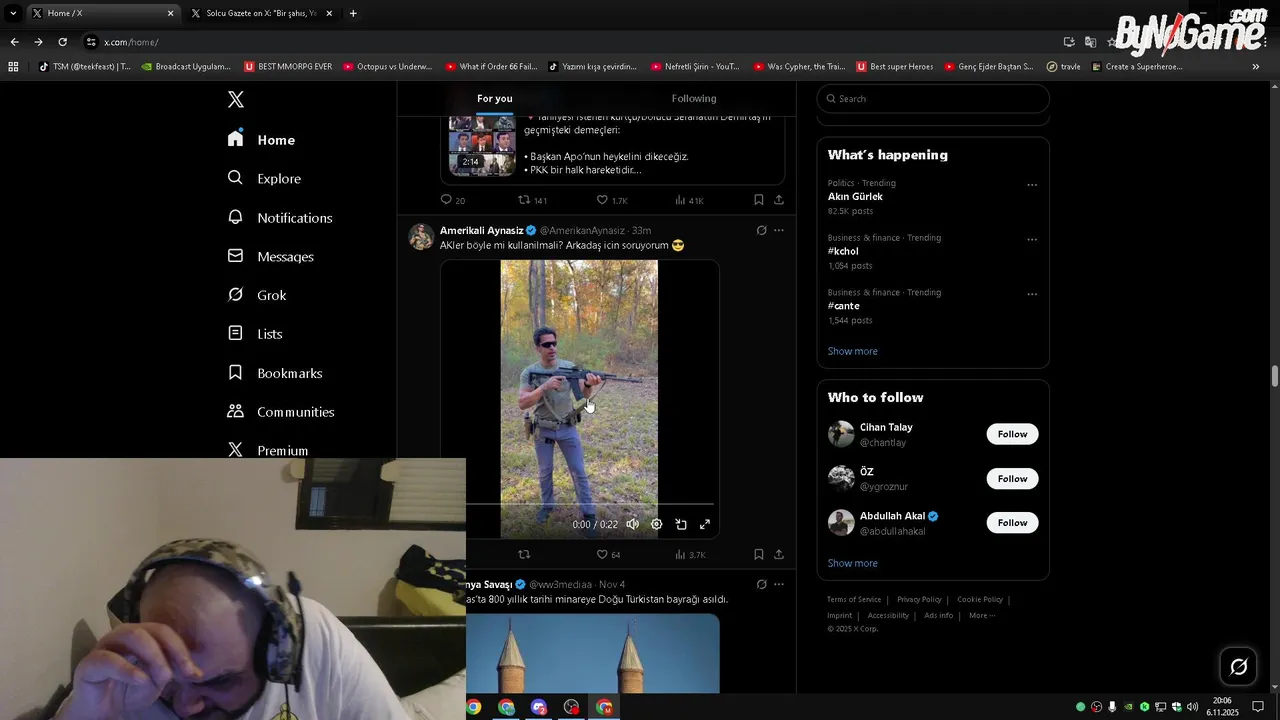
Task: Open Grok actions on Amerikali Aynasiz post
Action: point(761,230)
